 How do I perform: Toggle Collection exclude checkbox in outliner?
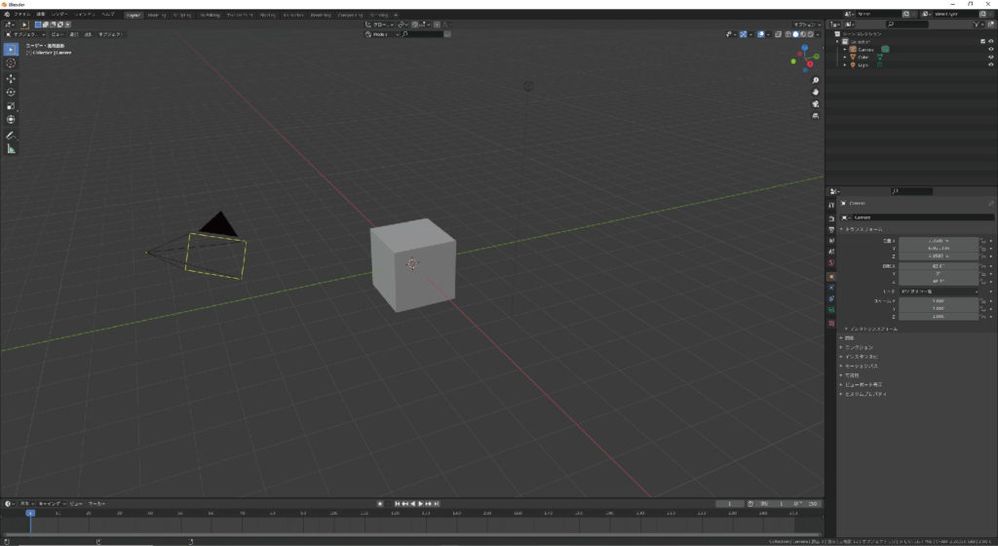[983, 41]
